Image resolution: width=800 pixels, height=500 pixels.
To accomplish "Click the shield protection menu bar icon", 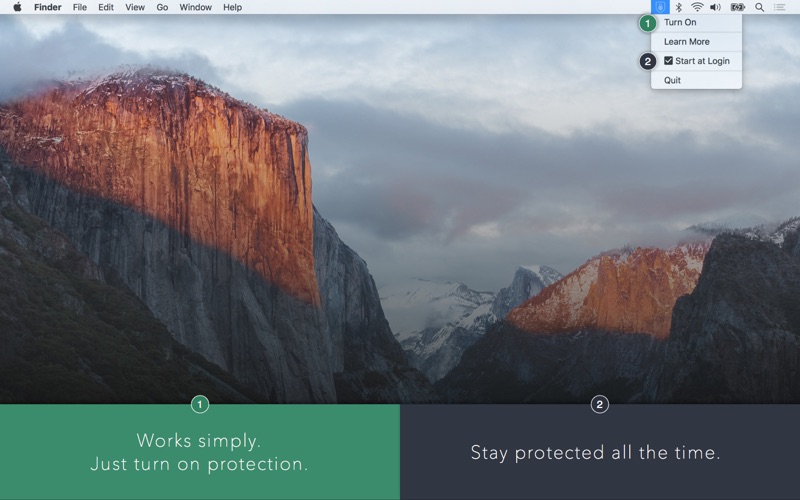I will click(x=660, y=7).
